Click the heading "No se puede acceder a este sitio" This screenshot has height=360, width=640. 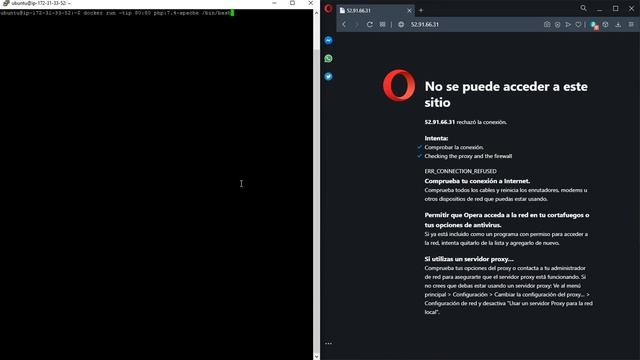[x=506, y=94]
